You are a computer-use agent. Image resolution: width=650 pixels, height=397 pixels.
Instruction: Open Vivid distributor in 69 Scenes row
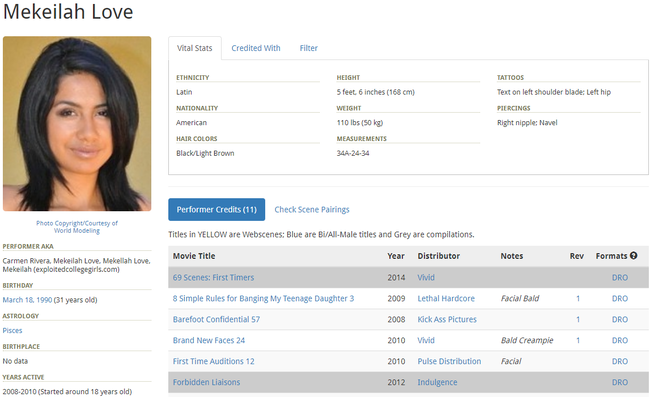click(x=426, y=277)
